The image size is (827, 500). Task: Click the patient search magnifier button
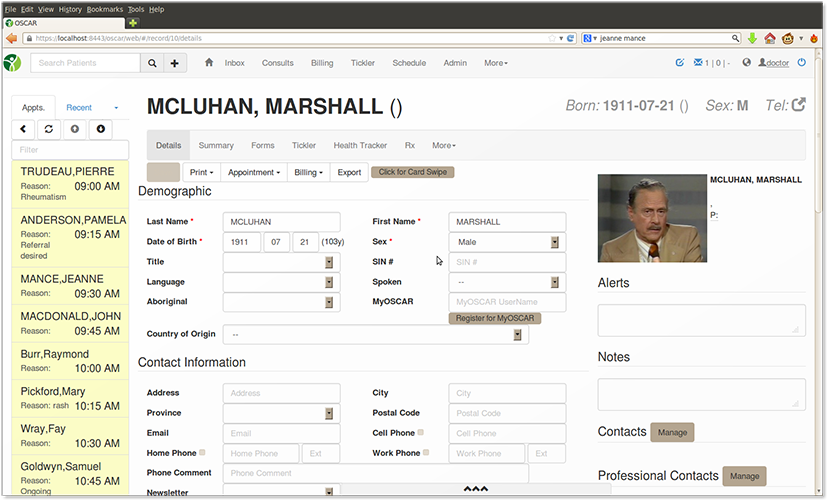coord(152,63)
